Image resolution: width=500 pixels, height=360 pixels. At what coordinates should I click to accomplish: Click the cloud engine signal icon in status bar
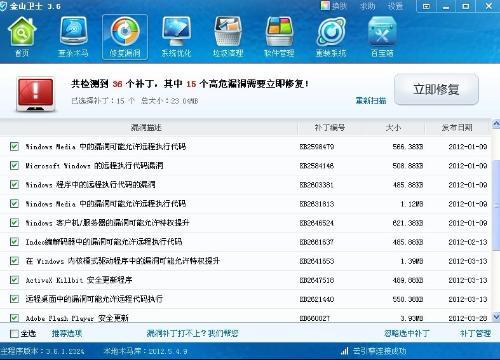point(344,351)
